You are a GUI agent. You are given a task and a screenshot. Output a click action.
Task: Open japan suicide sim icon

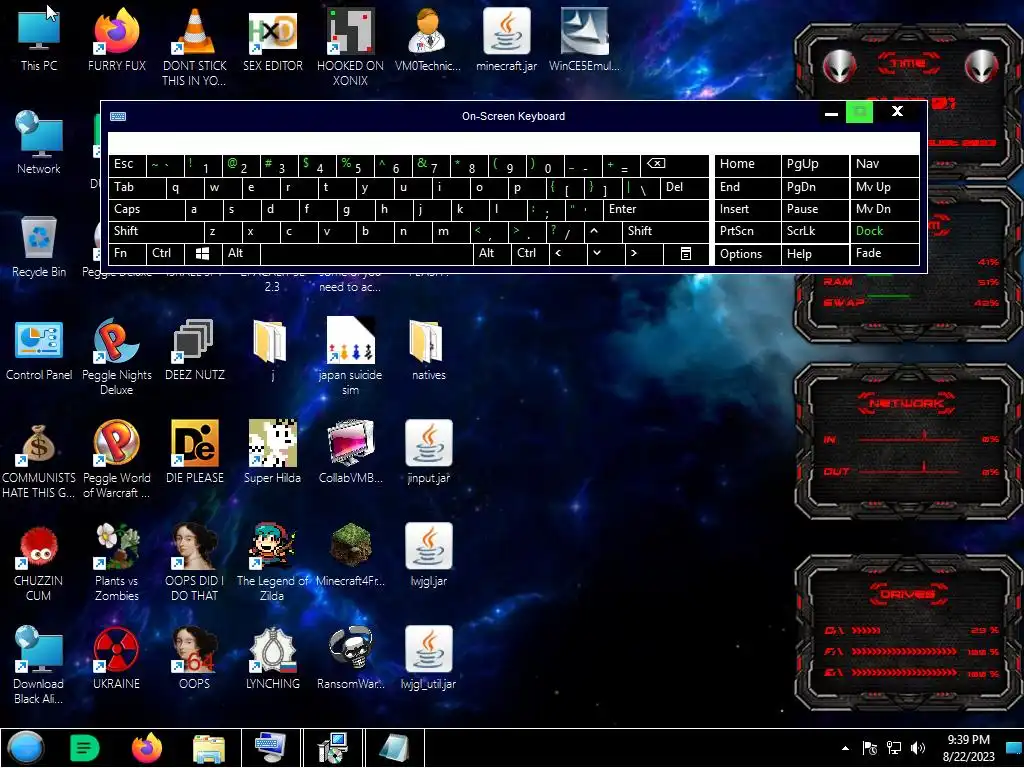pyautogui.click(x=350, y=357)
